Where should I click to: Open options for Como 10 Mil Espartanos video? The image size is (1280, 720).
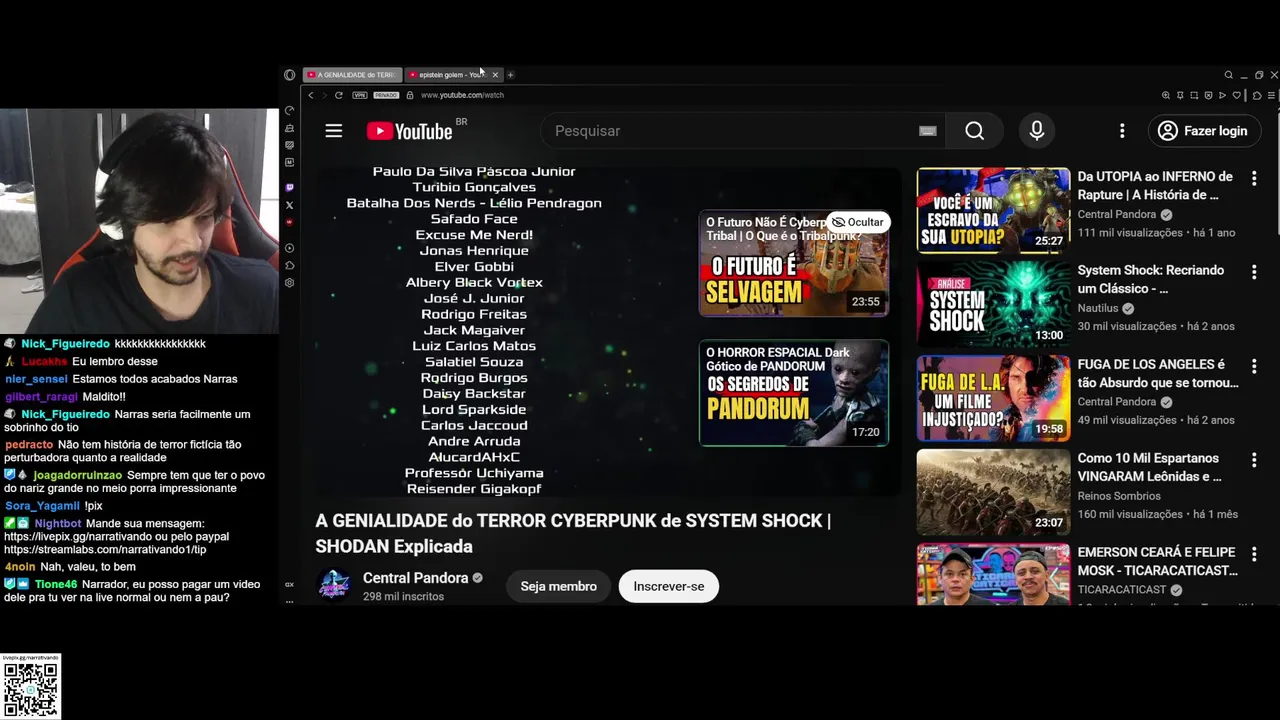coord(1254,460)
